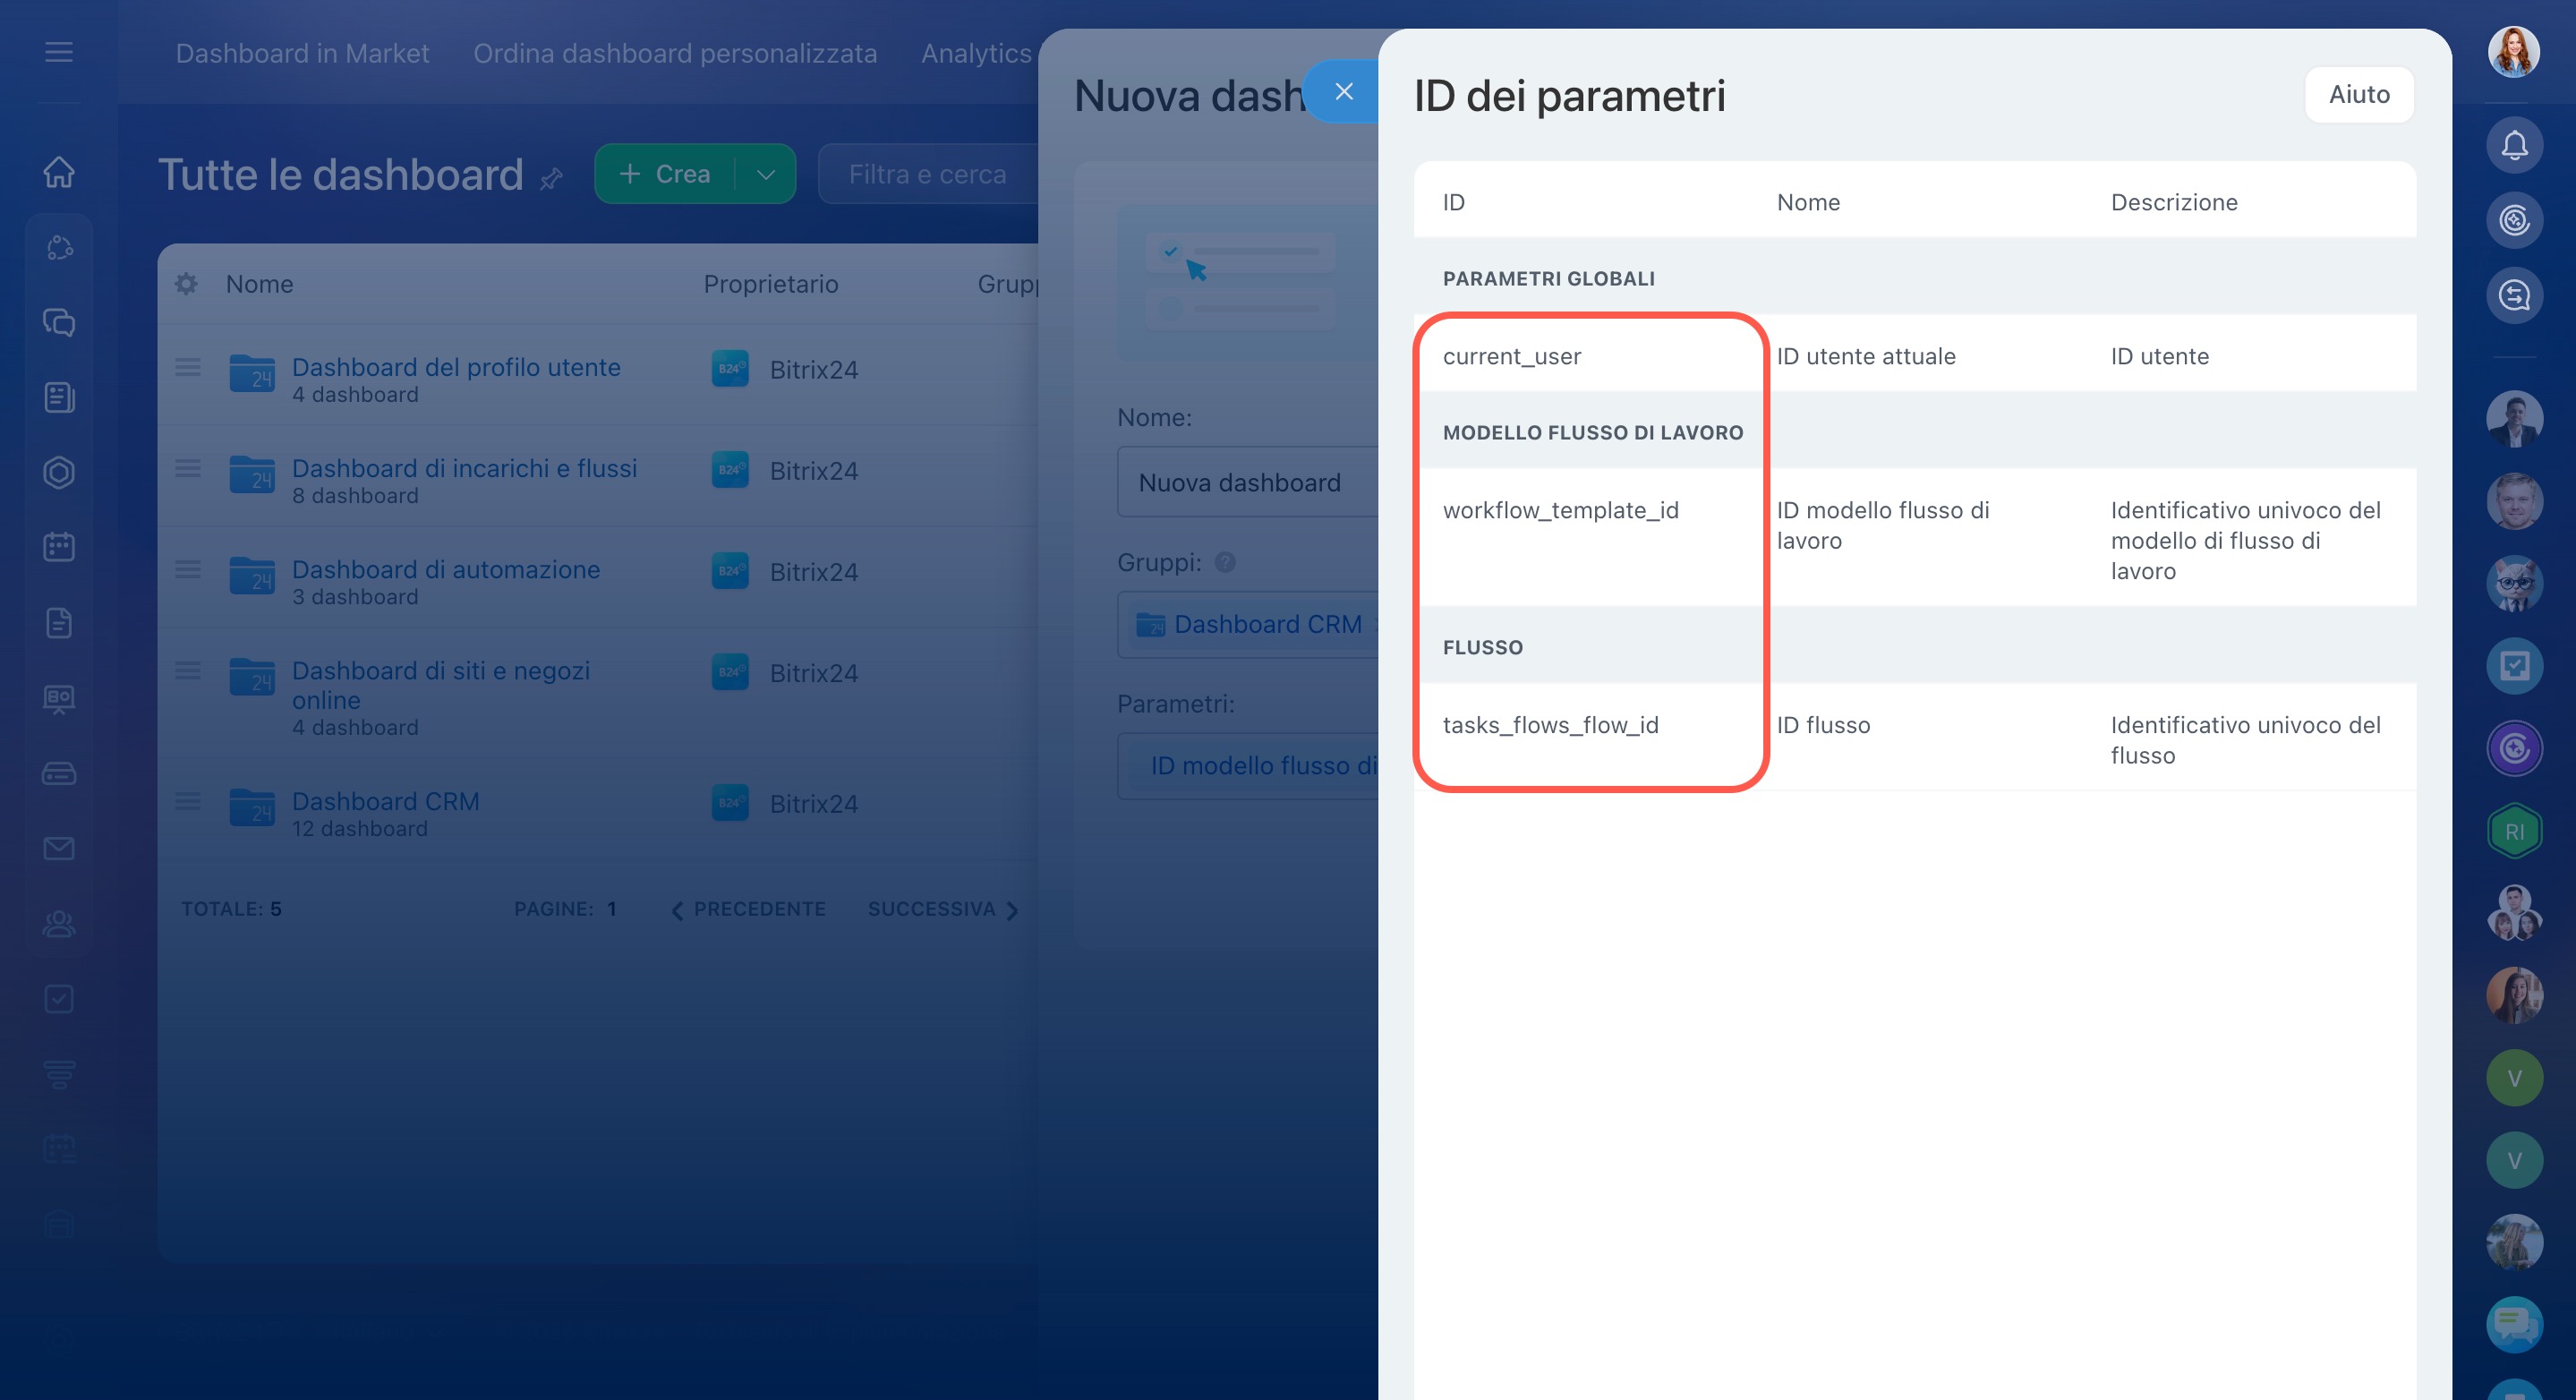Close the ID dei parametri panel
The width and height of the screenshot is (2576, 1400).
1343,92
